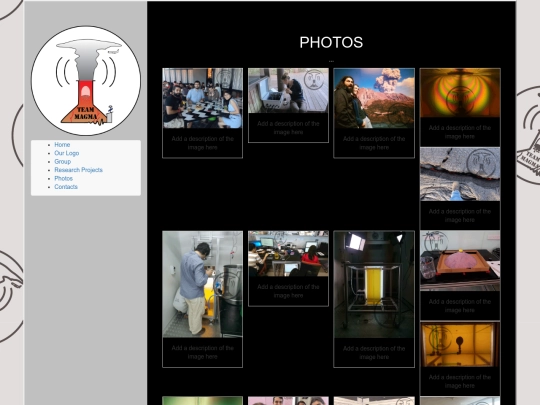Open the Group page link
Viewport: 540px width, 405px height.
click(63, 162)
